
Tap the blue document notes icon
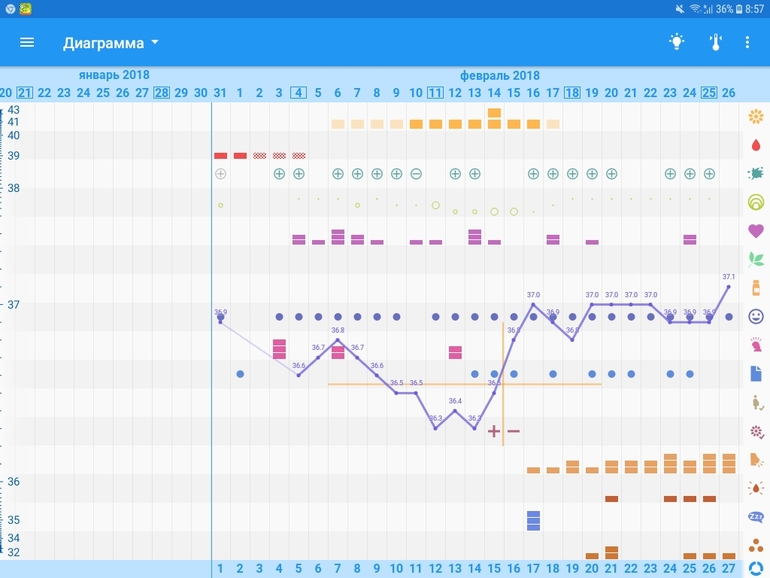[756, 374]
